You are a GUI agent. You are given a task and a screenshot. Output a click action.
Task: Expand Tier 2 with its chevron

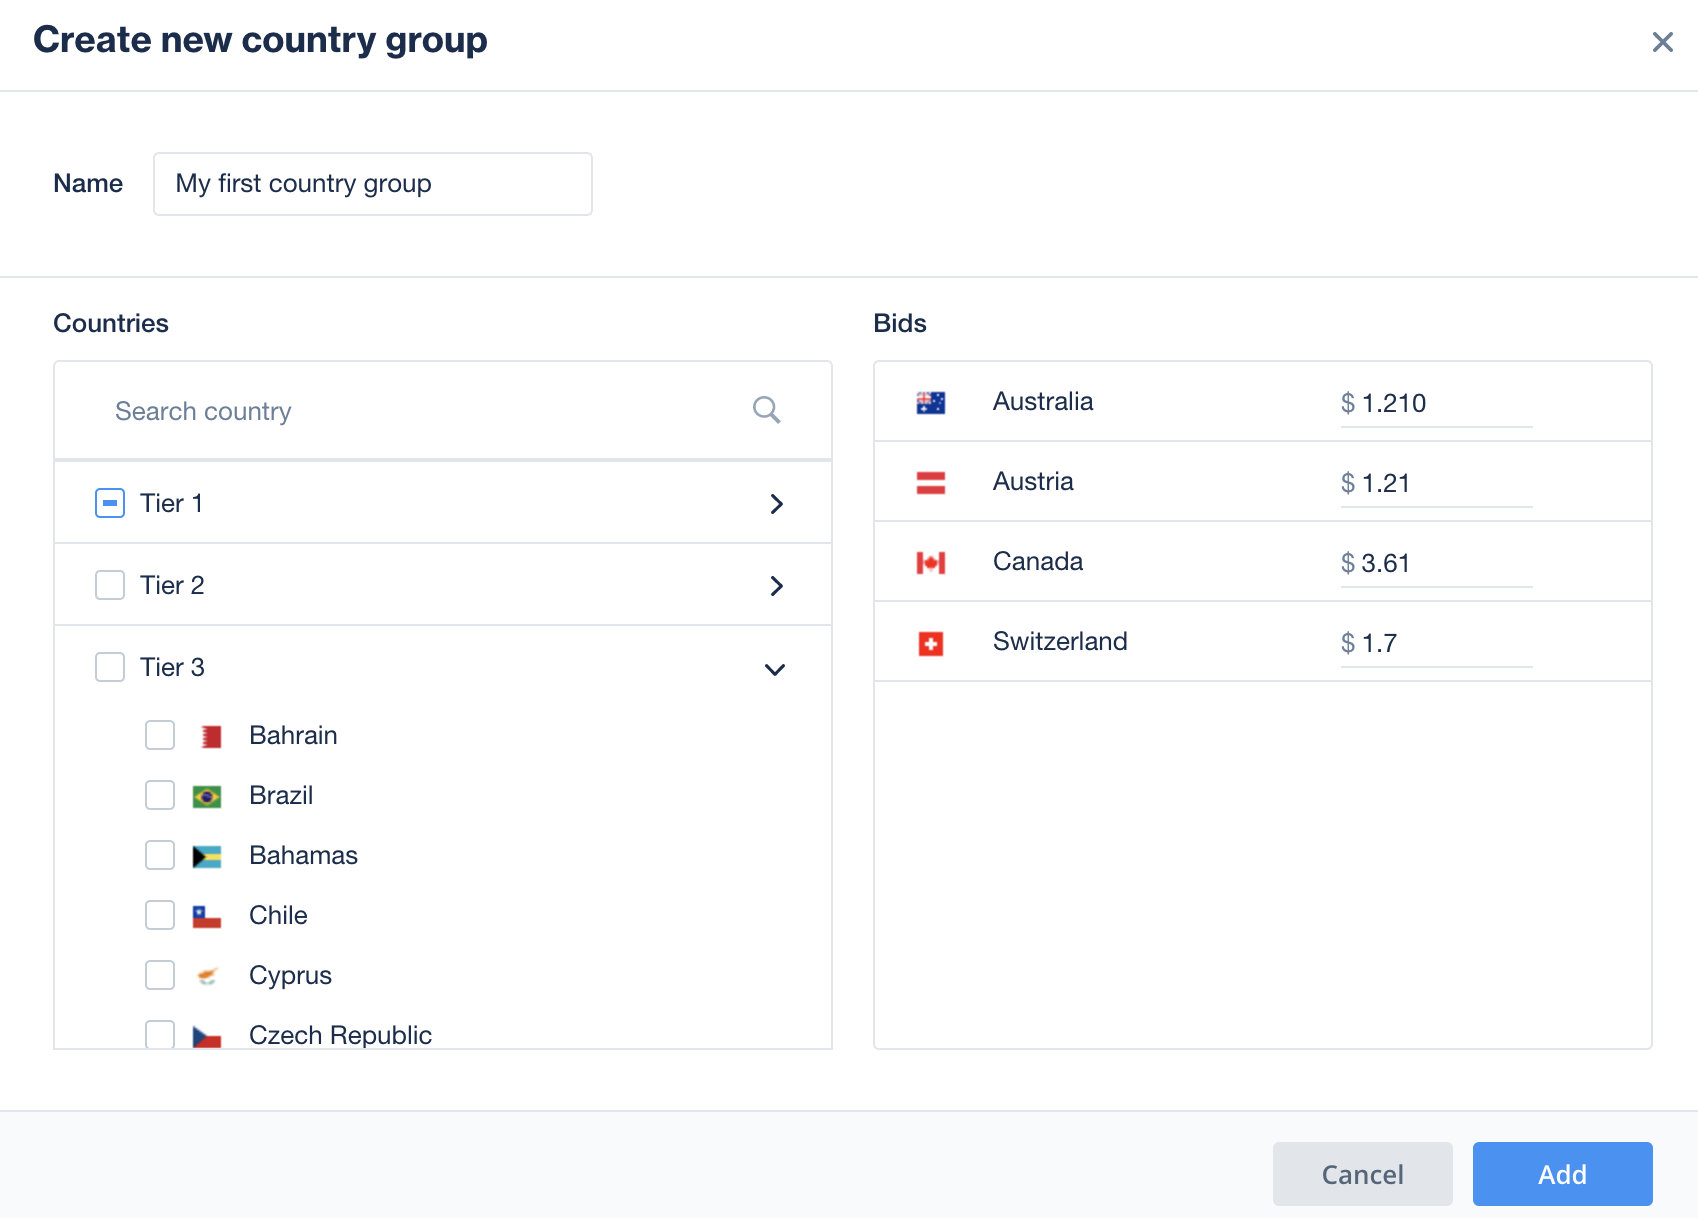[x=776, y=586]
